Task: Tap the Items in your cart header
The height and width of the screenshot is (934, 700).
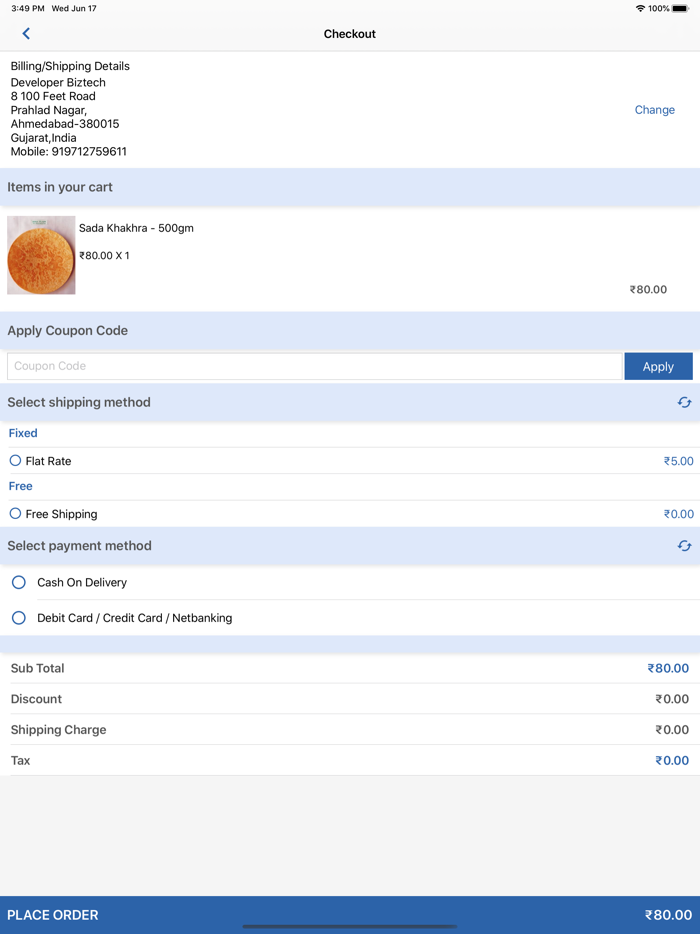Action: pos(60,187)
